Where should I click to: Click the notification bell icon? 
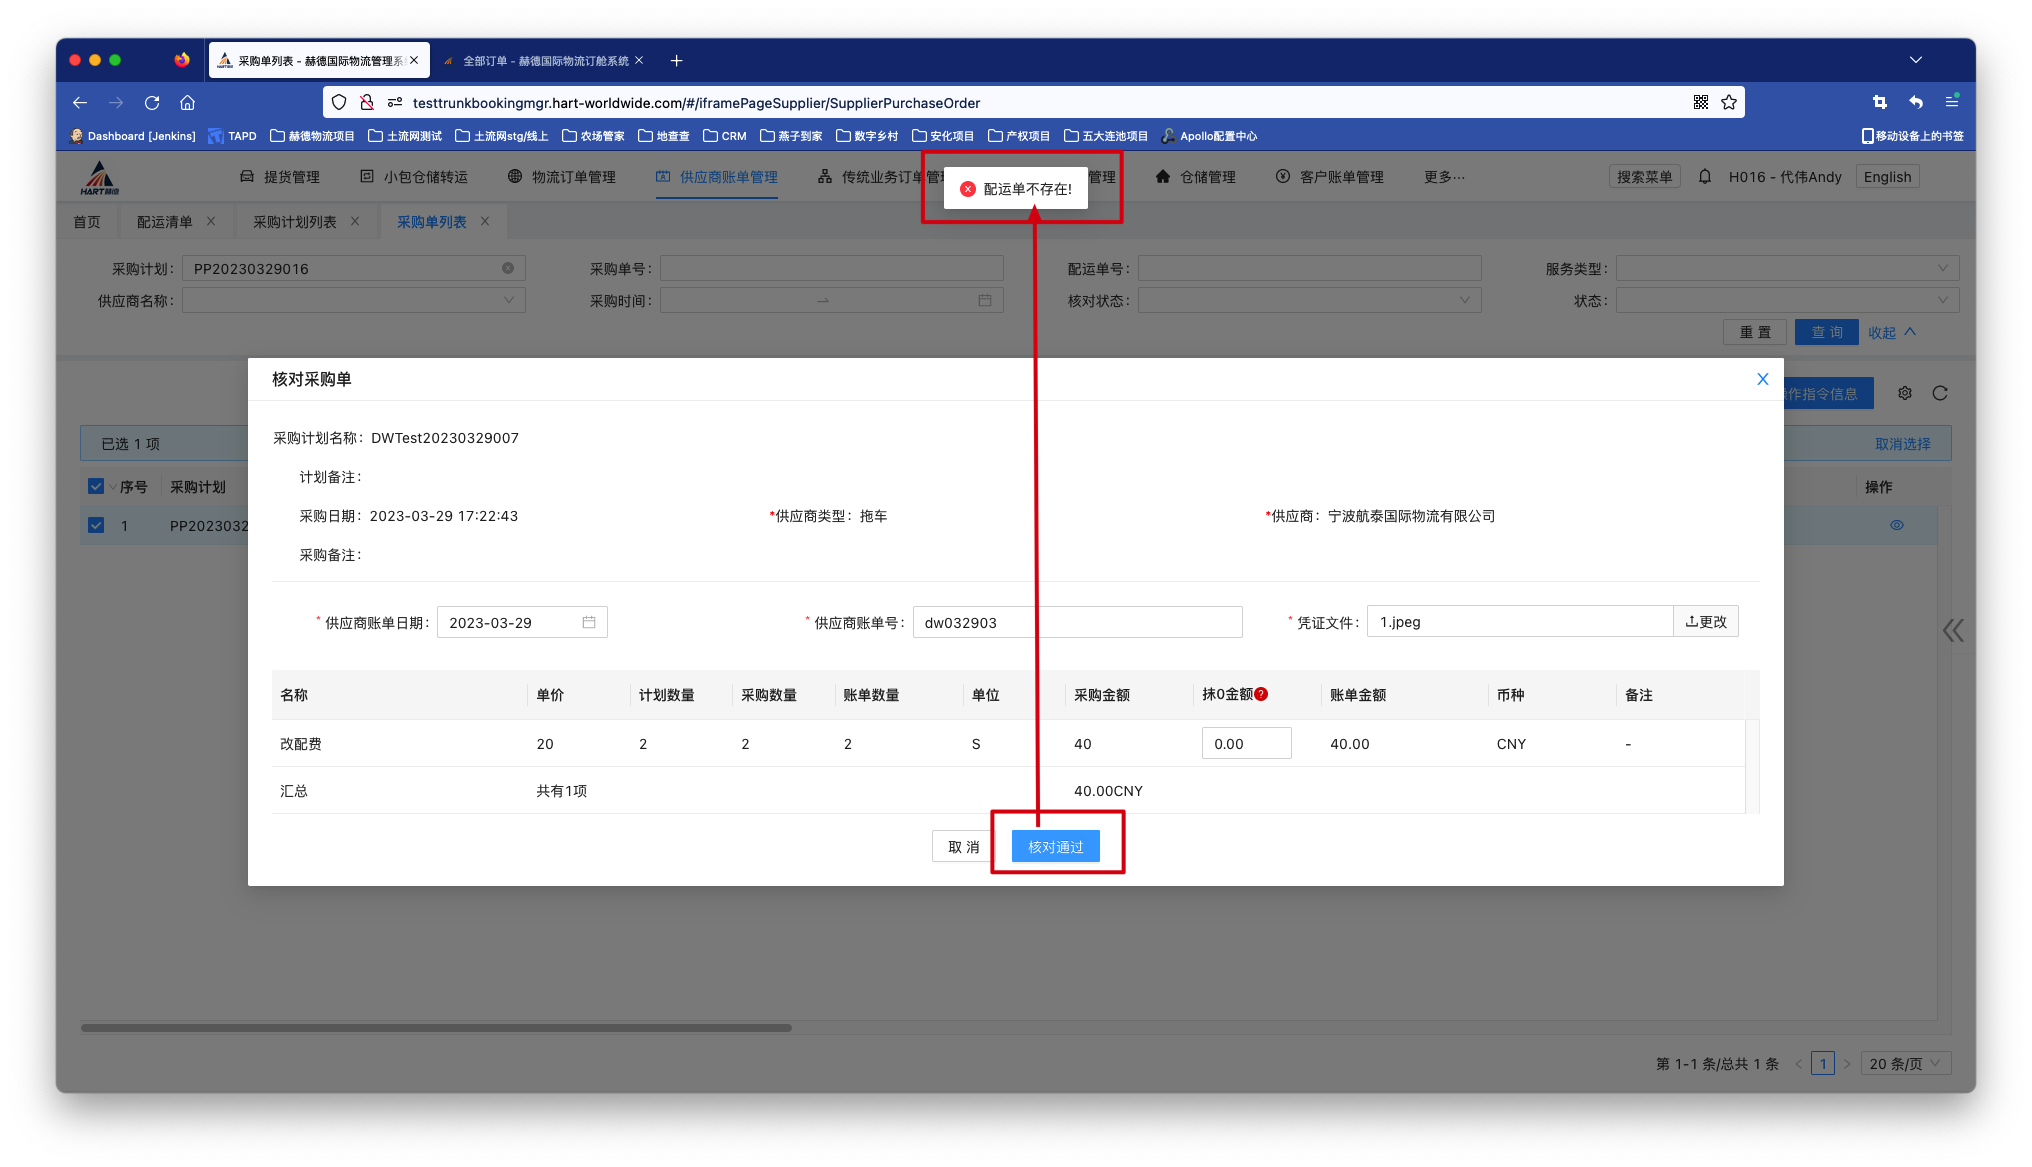click(1705, 177)
